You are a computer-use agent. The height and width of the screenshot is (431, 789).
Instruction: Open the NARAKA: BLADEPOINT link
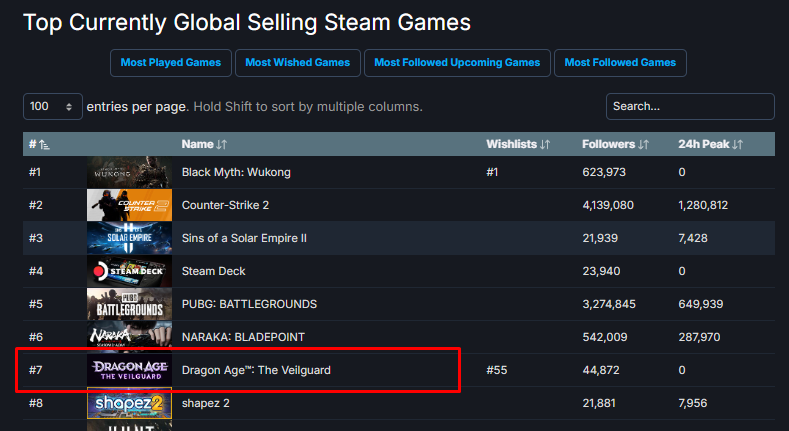pyautogui.click(x=243, y=337)
